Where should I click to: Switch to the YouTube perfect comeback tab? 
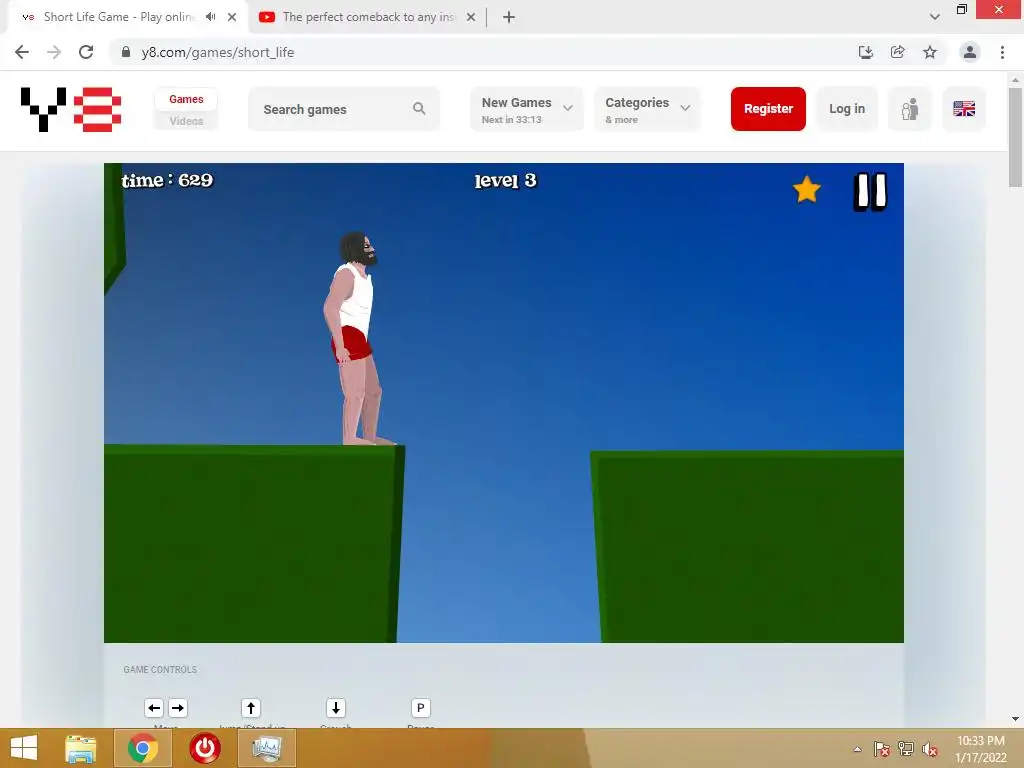(368, 17)
